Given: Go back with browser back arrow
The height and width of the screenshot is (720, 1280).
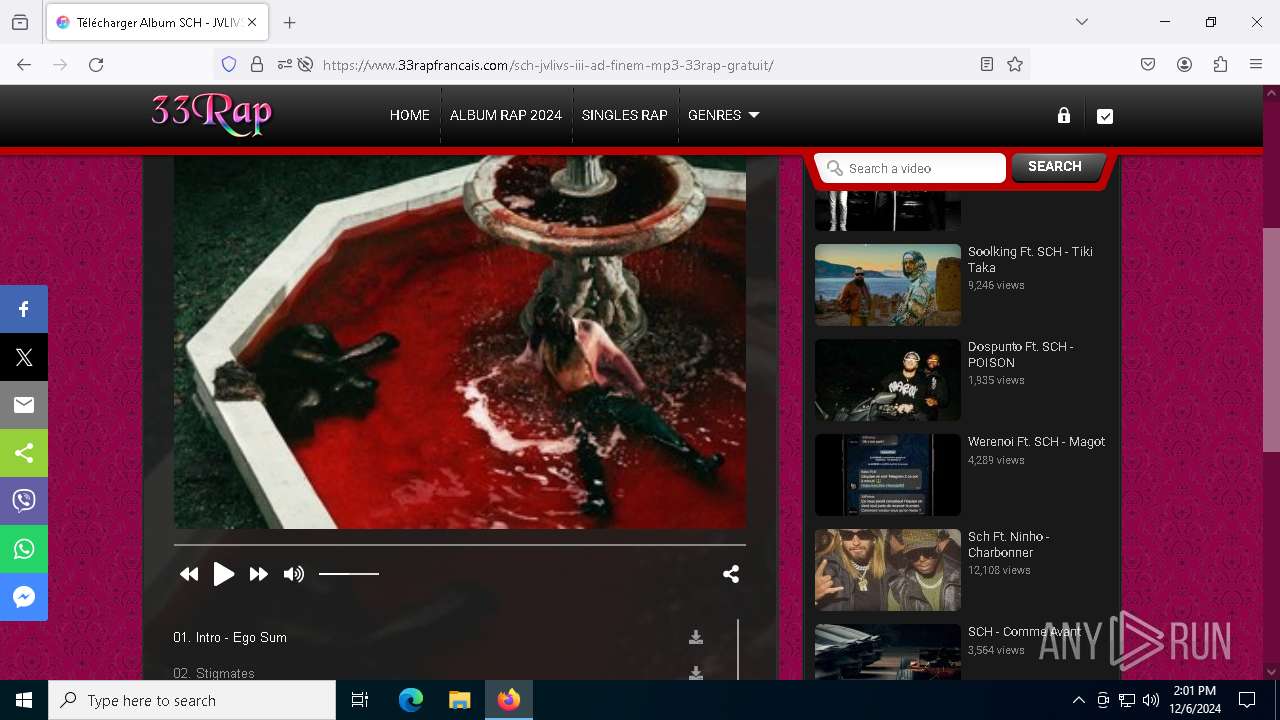Looking at the screenshot, I should [x=24, y=65].
